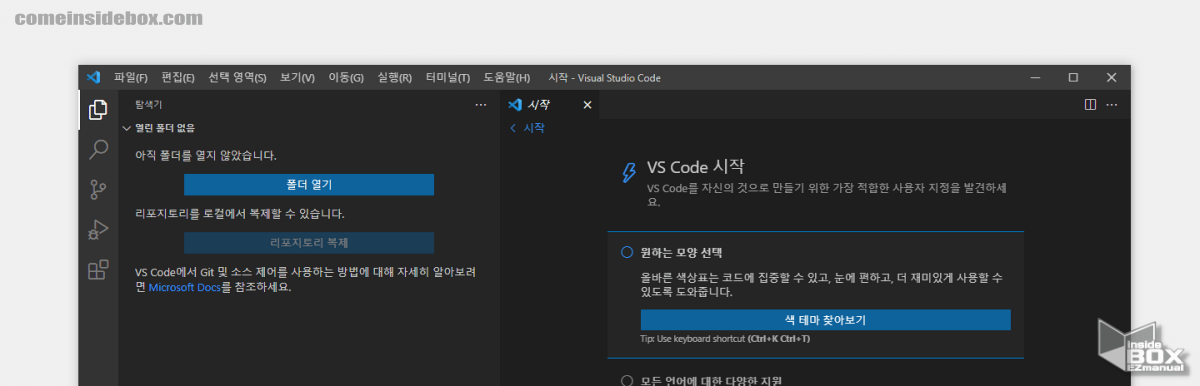
Task: Click the 아직 폴더를 열지 않았습니다 text
Action: [206, 156]
